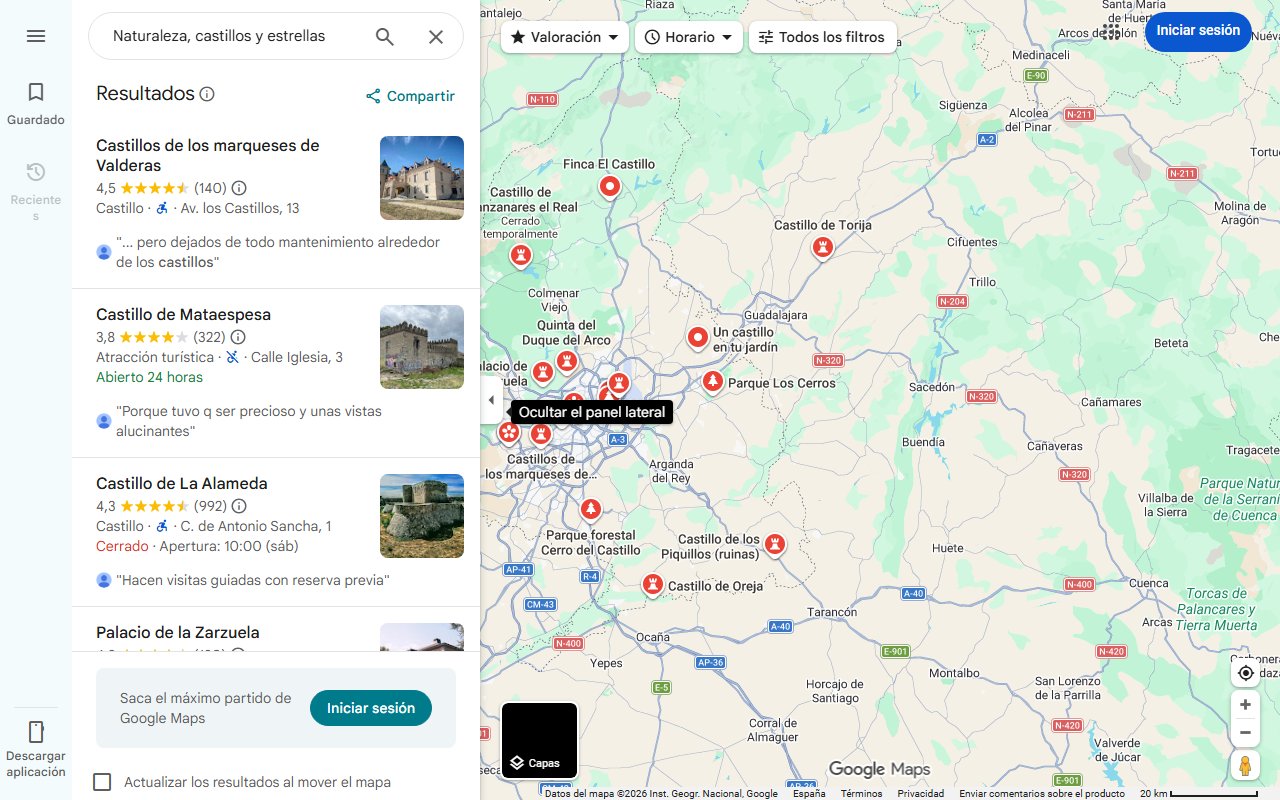Click the info icon beside Resultados

(207, 93)
